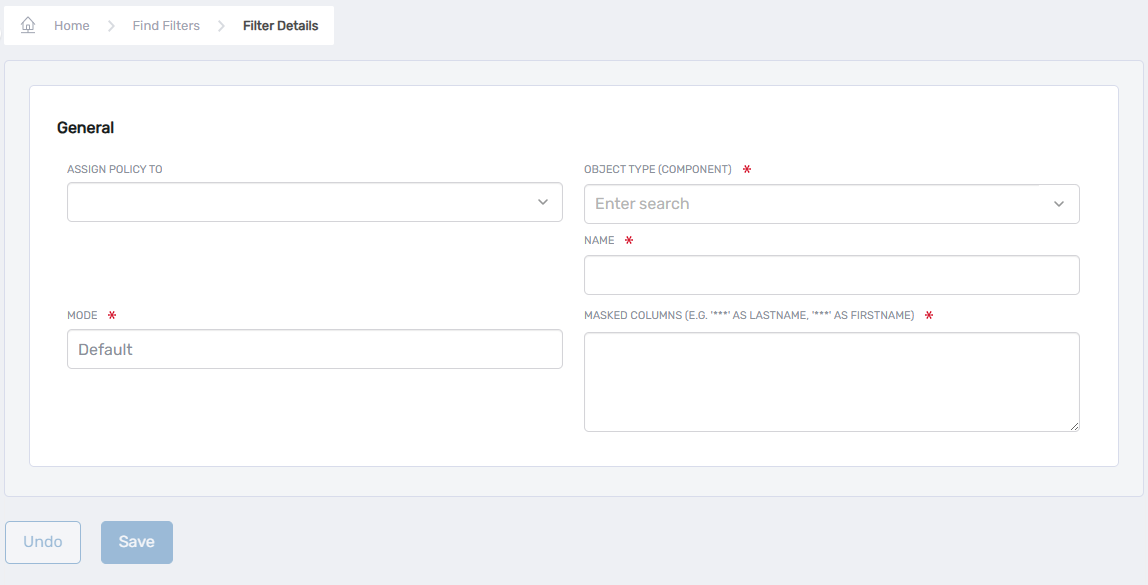Return to Find Filters page
Screen dimensions: 1148x585
[x=166, y=25]
